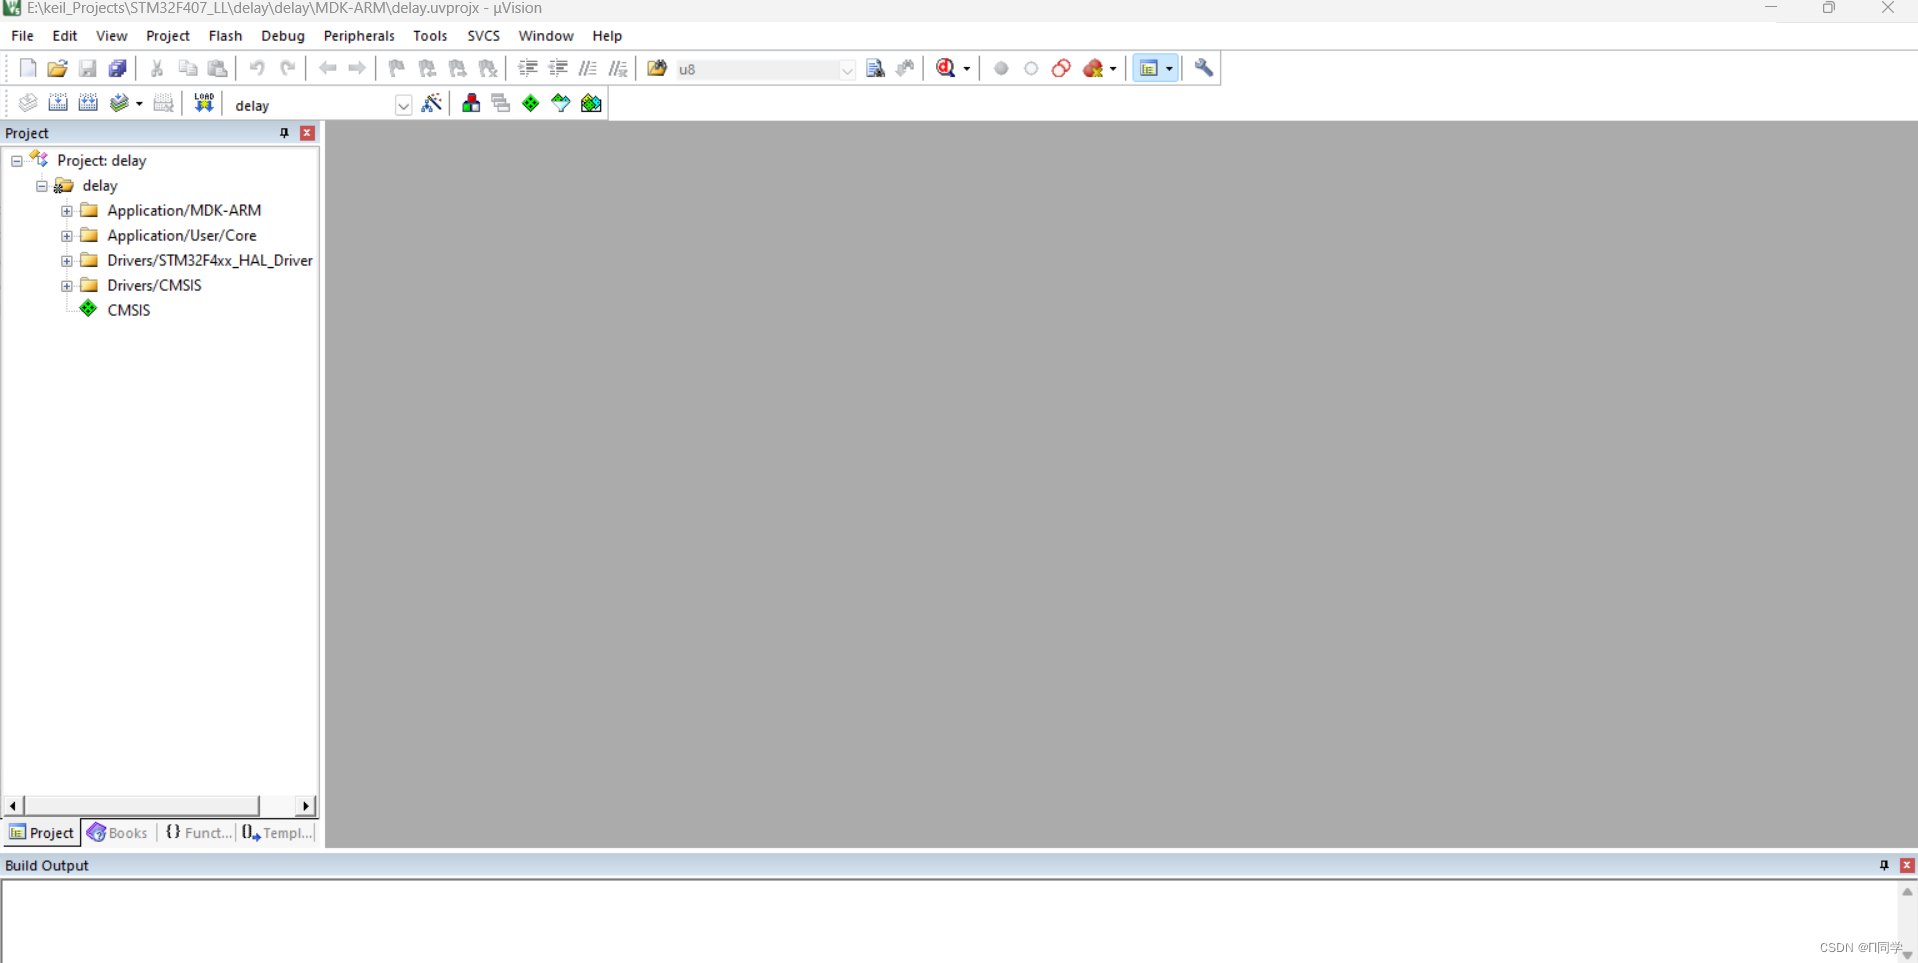The height and width of the screenshot is (963, 1918).
Task: Switch to the Books tab
Action: [118, 833]
